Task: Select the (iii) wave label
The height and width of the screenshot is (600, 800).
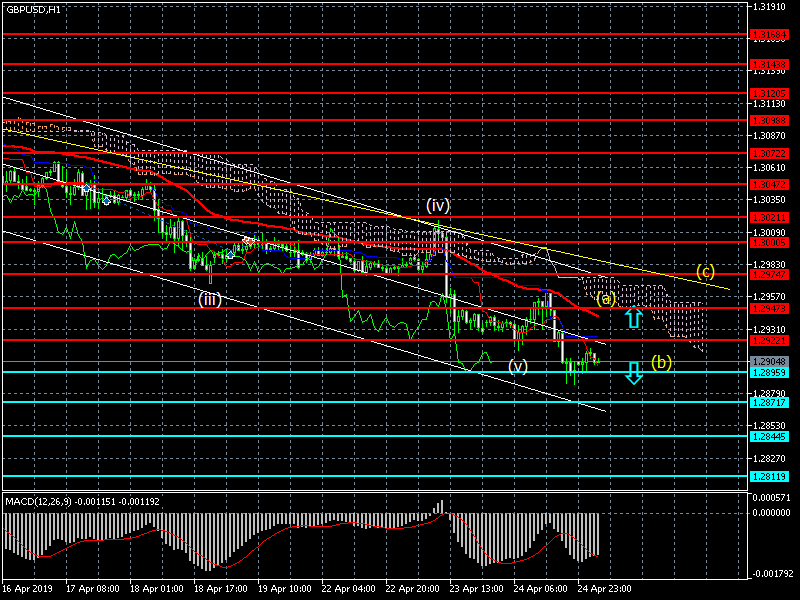Action: [210, 299]
